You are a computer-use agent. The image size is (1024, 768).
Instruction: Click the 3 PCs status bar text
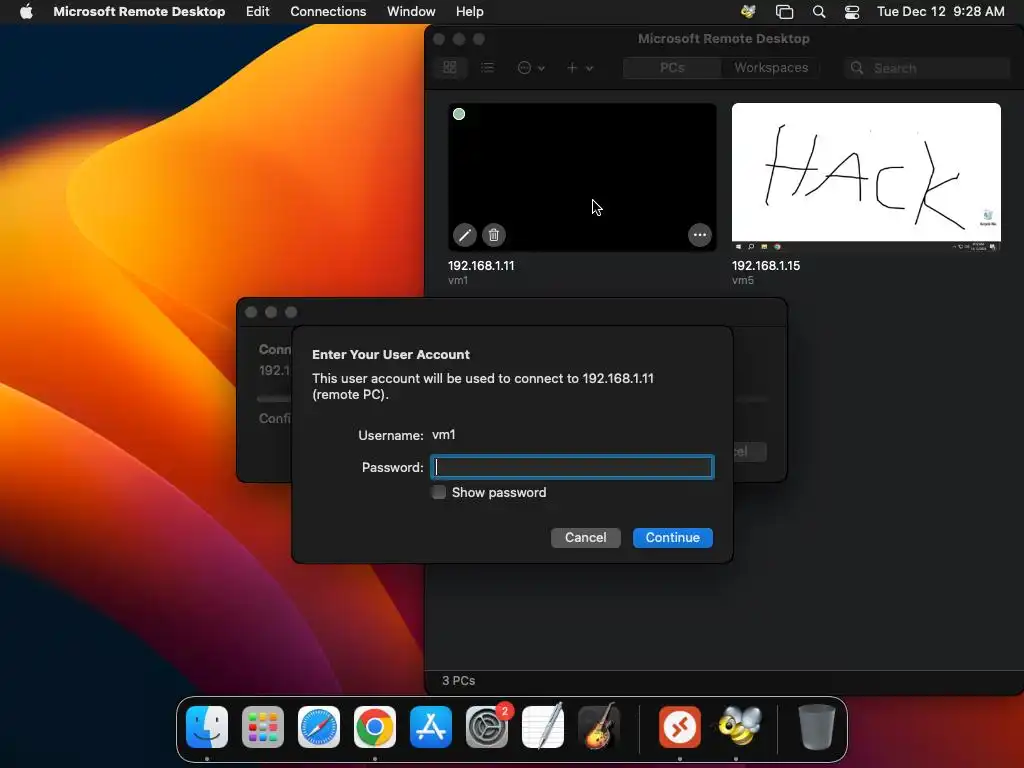click(458, 680)
